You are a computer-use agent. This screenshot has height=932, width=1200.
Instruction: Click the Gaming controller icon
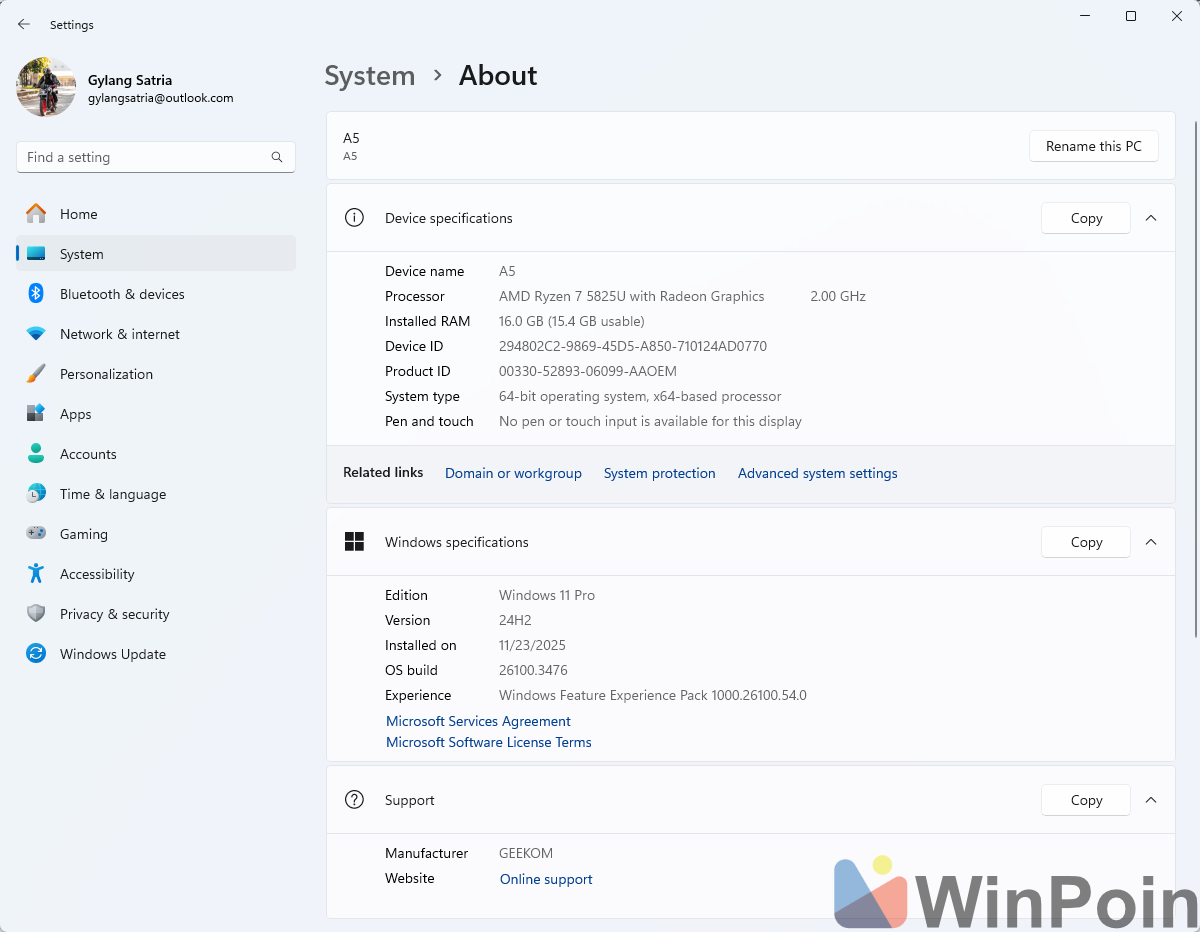[36, 534]
